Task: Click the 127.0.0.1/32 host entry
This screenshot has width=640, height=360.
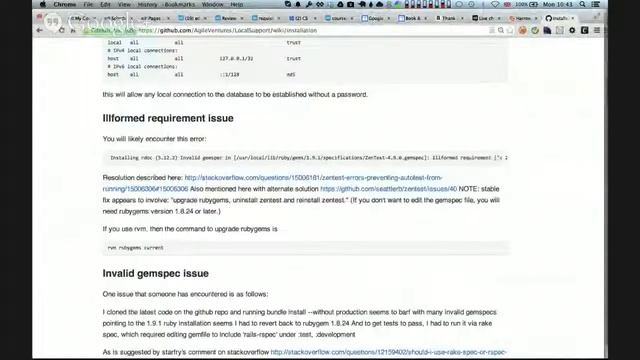Action: point(236,59)
